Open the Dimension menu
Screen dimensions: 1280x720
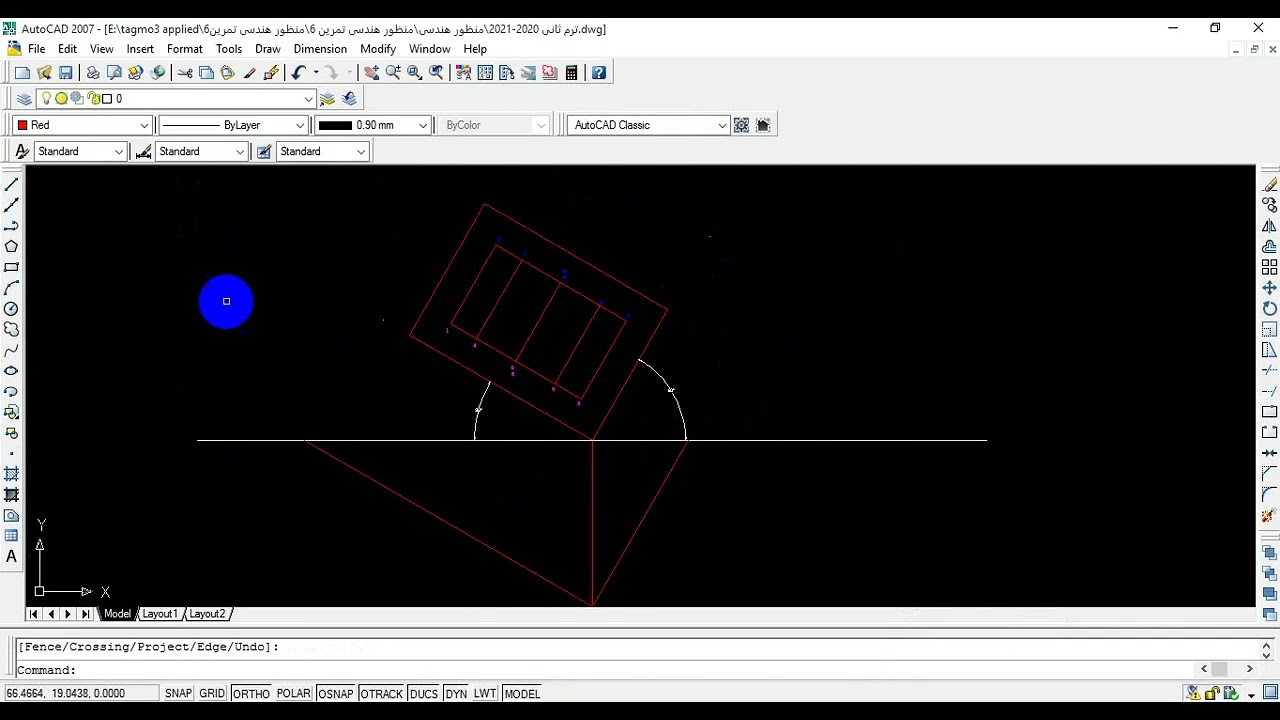[320, 49]
